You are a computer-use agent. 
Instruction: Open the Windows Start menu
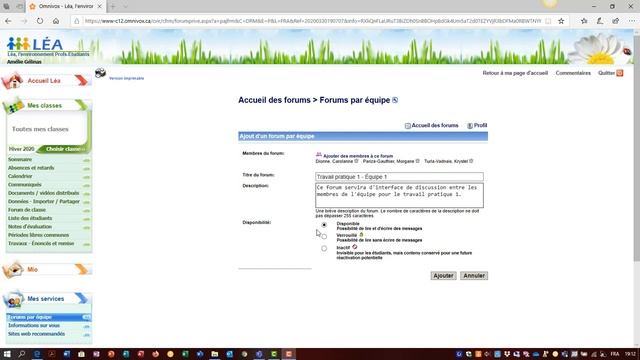[7, 354]
